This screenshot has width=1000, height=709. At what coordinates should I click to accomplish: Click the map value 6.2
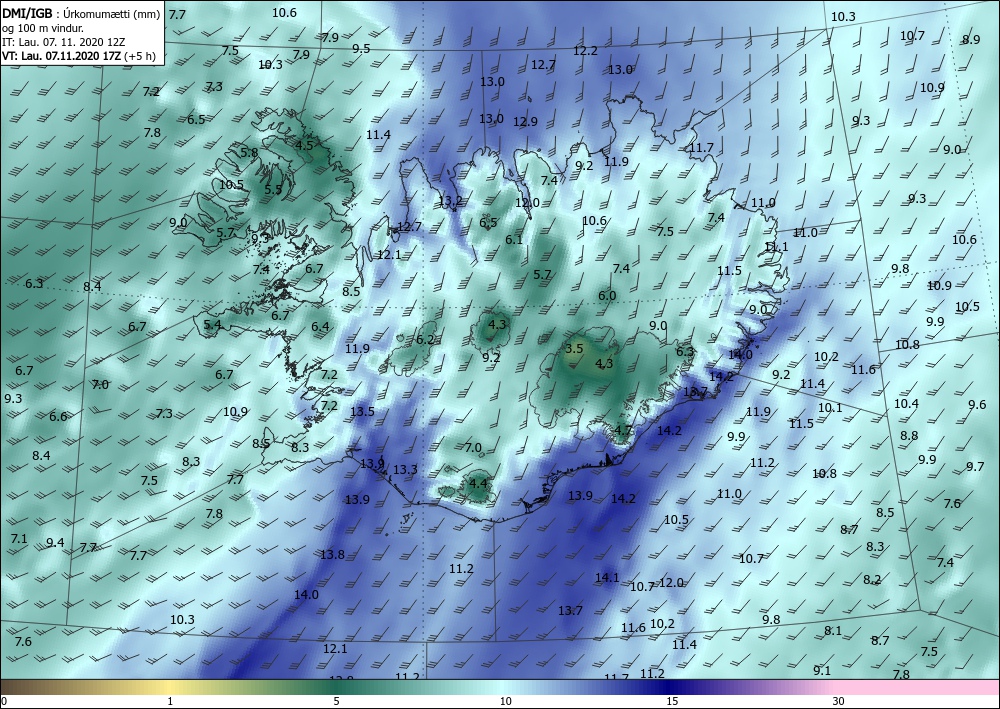click(x=425, y=340)
